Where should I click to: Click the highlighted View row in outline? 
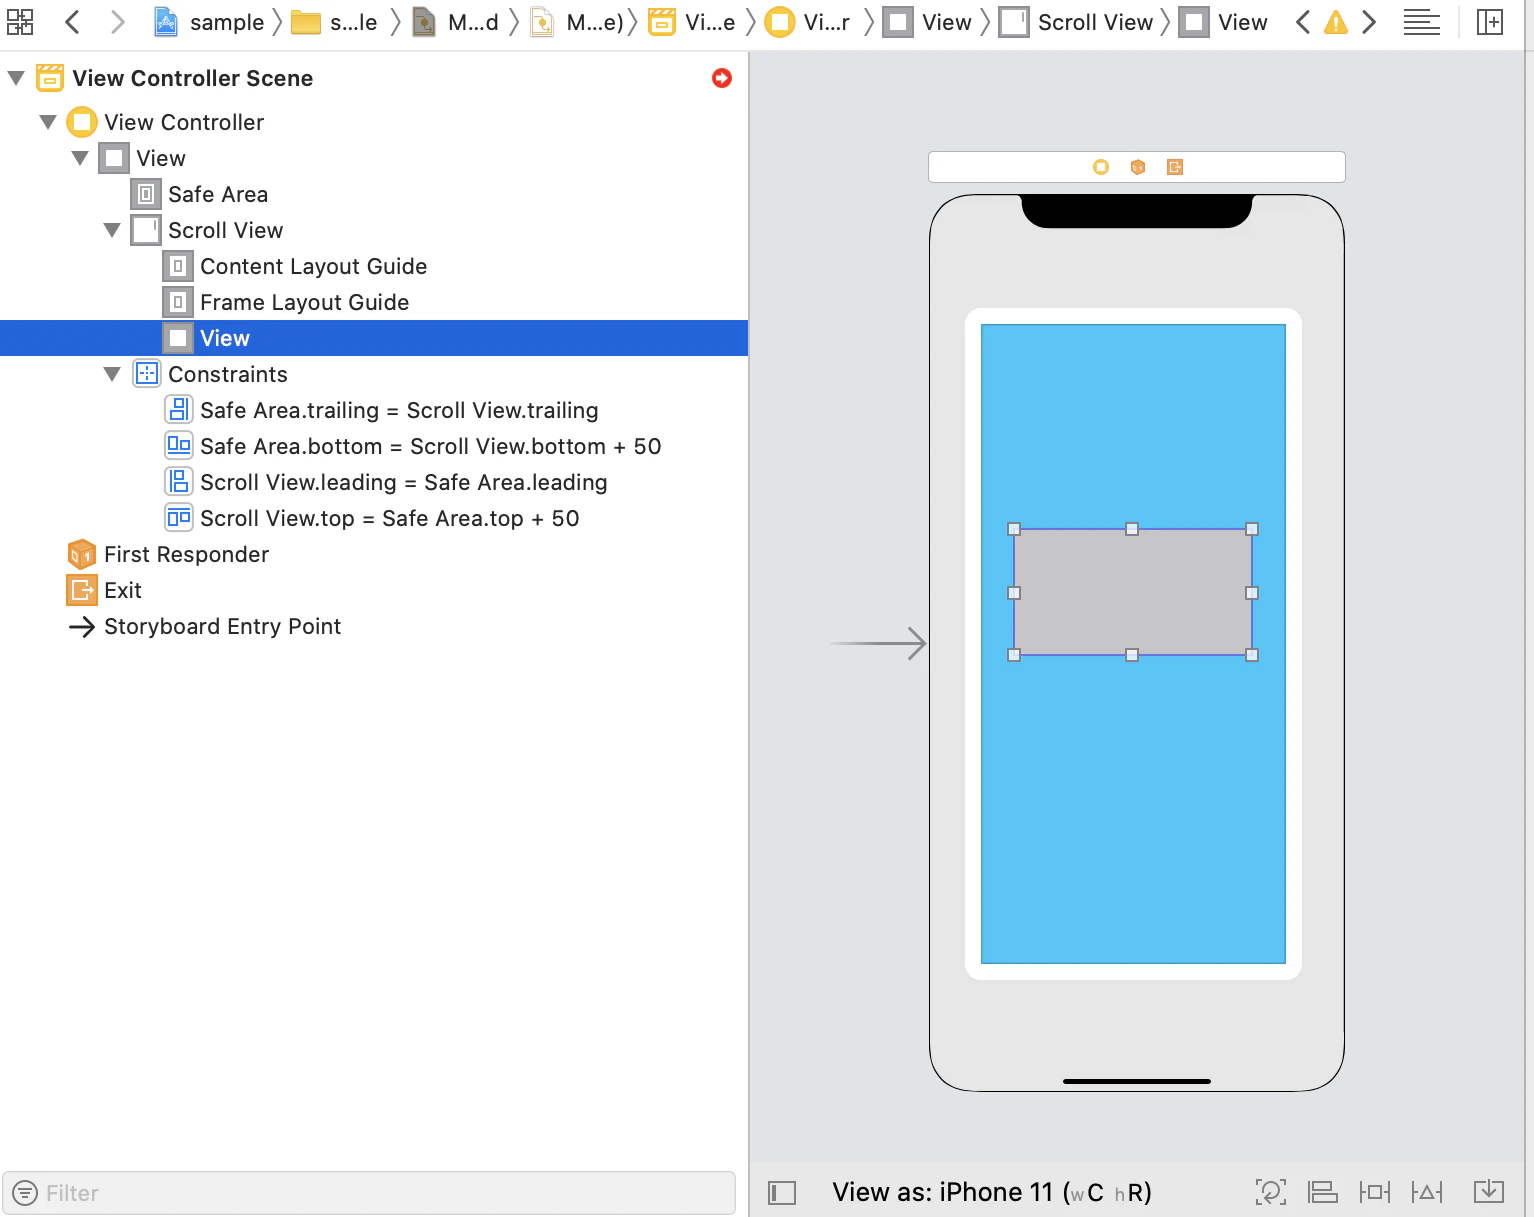pyautogui.click(x=374, y=338)
